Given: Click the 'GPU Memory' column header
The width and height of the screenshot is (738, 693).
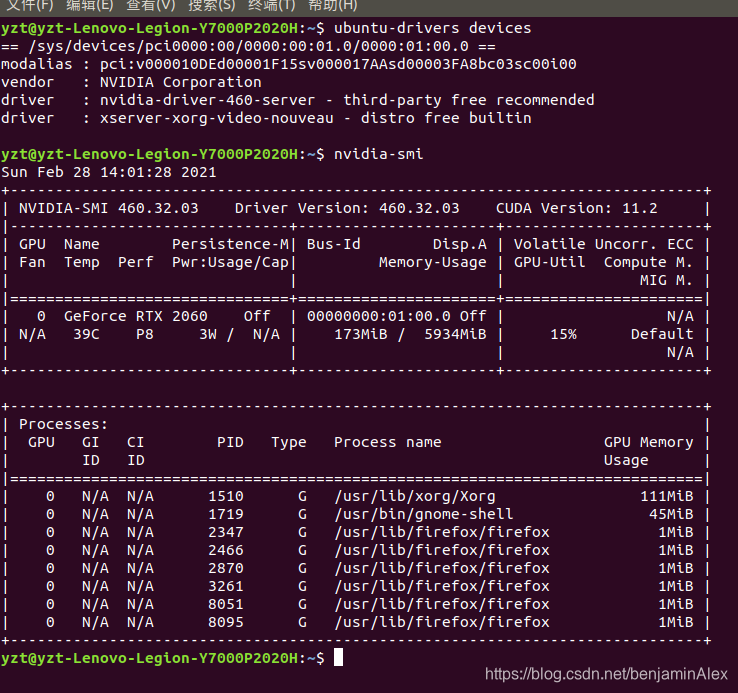Looking at the screenshot, I should (x=649, y=443).
